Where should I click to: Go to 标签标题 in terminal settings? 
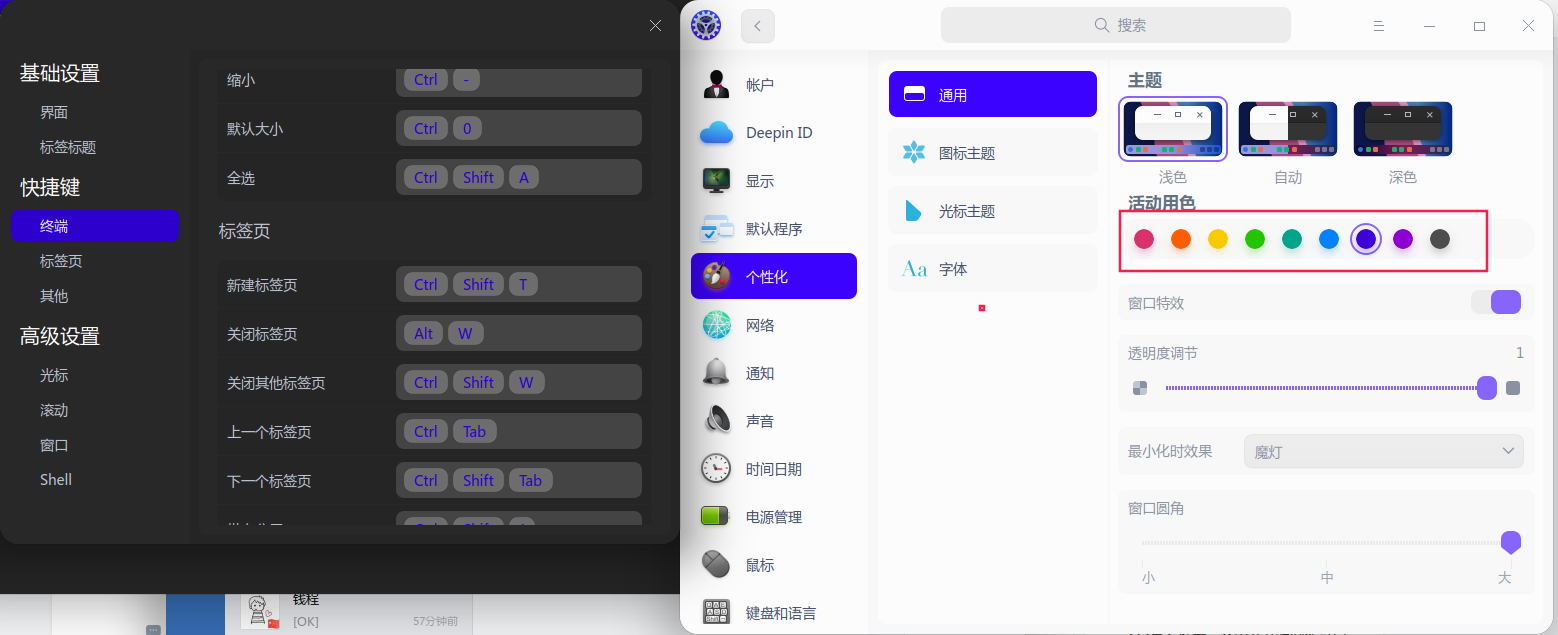tap(68, 147)
